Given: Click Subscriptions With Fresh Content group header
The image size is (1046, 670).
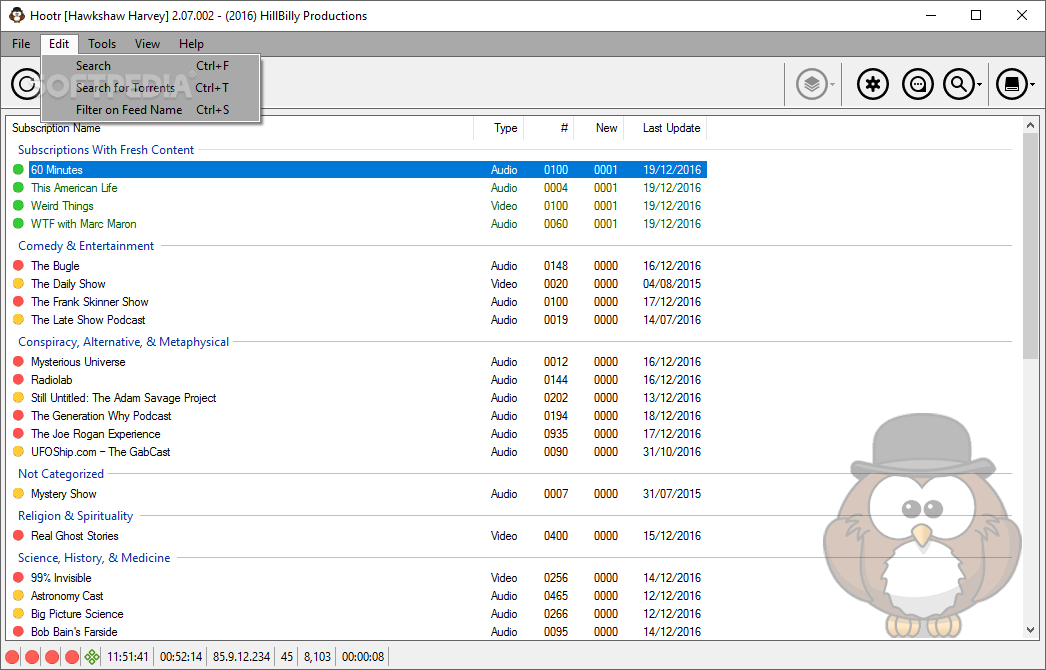Looking at the screenshot, I should click(106, 150).
